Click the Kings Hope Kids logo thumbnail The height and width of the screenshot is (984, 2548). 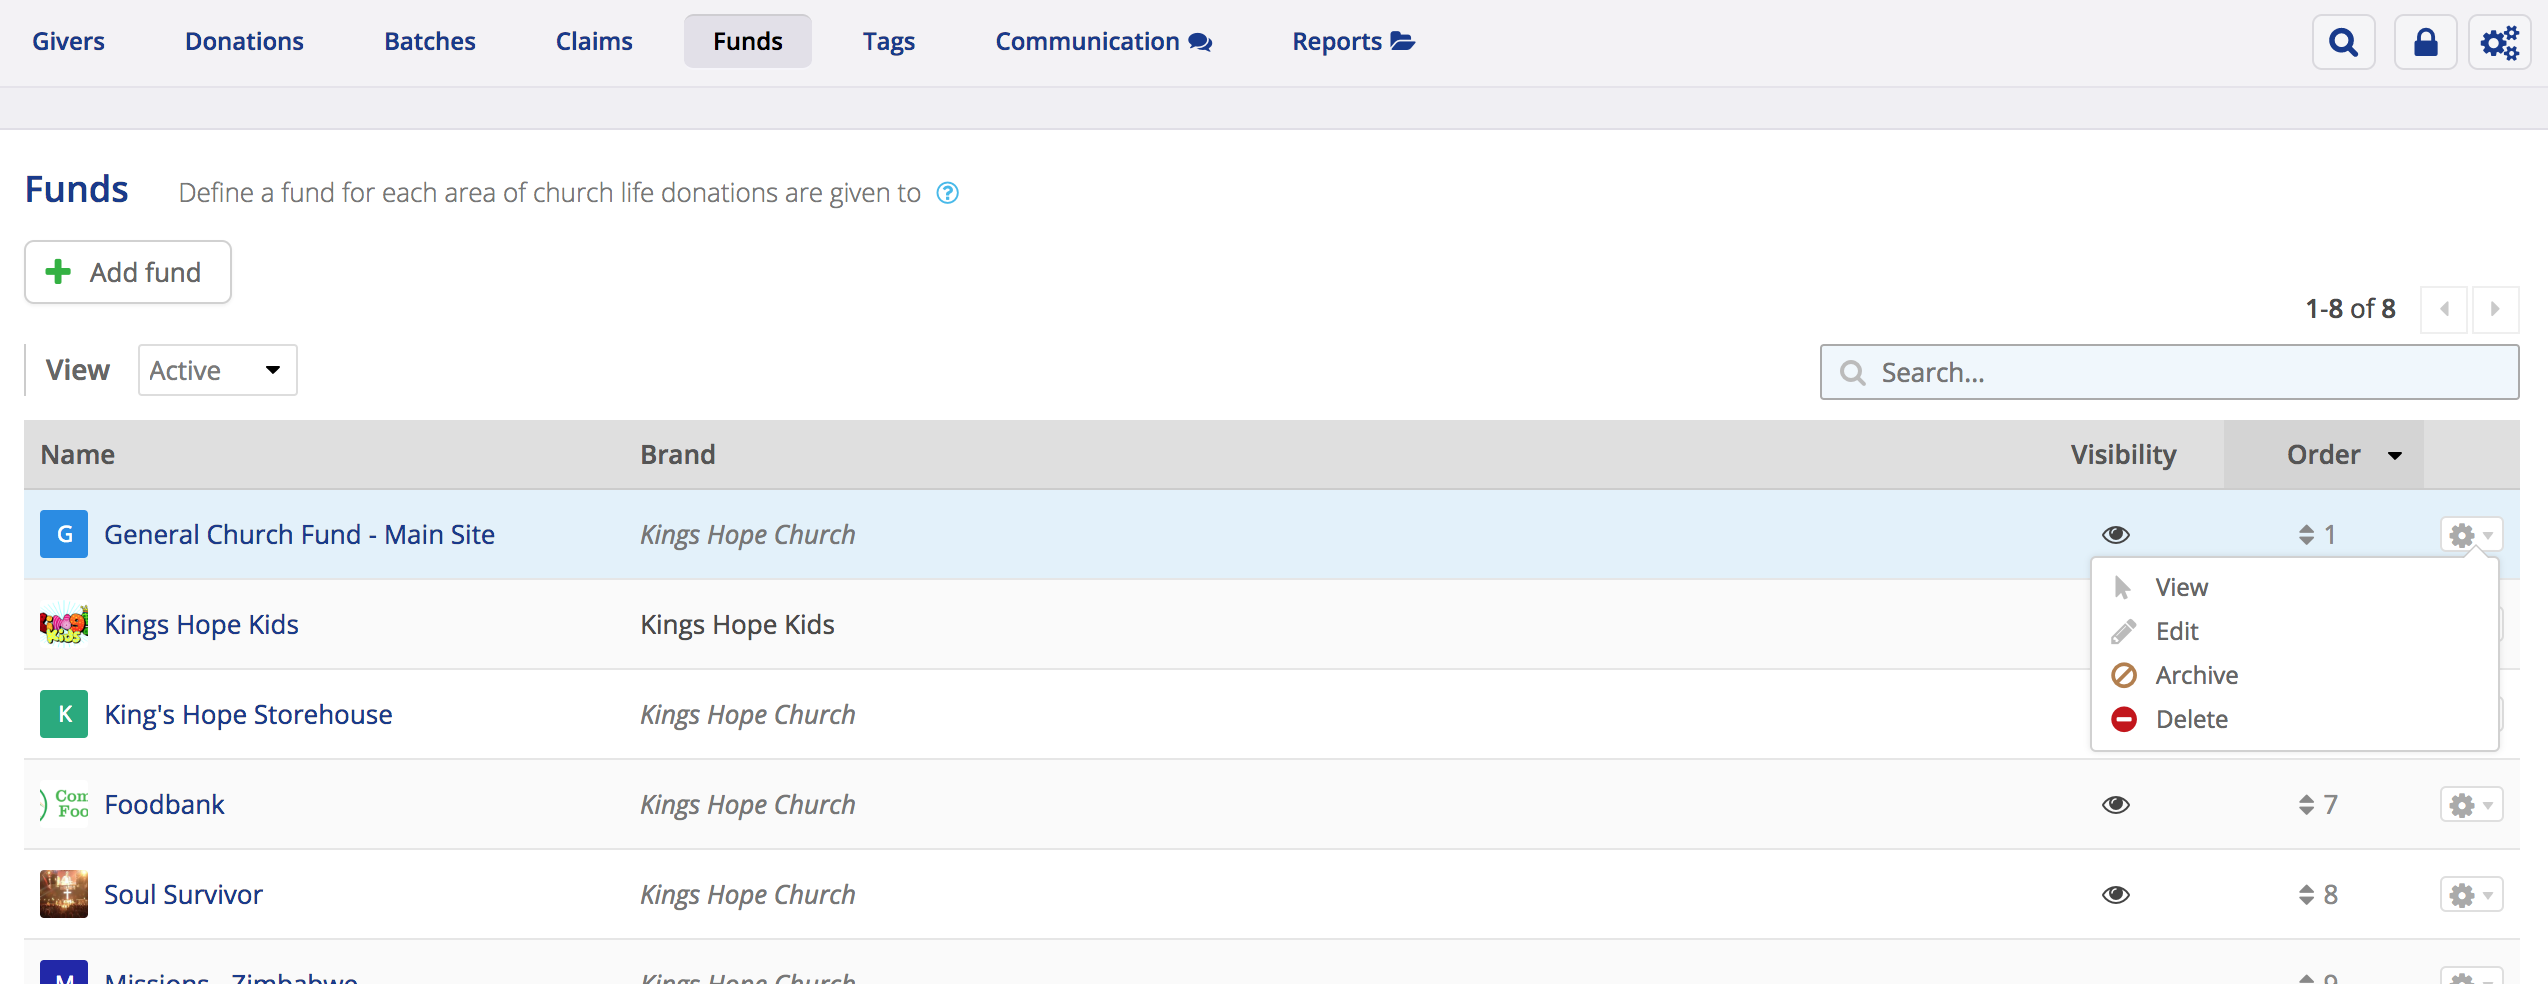tap(64, 624)
